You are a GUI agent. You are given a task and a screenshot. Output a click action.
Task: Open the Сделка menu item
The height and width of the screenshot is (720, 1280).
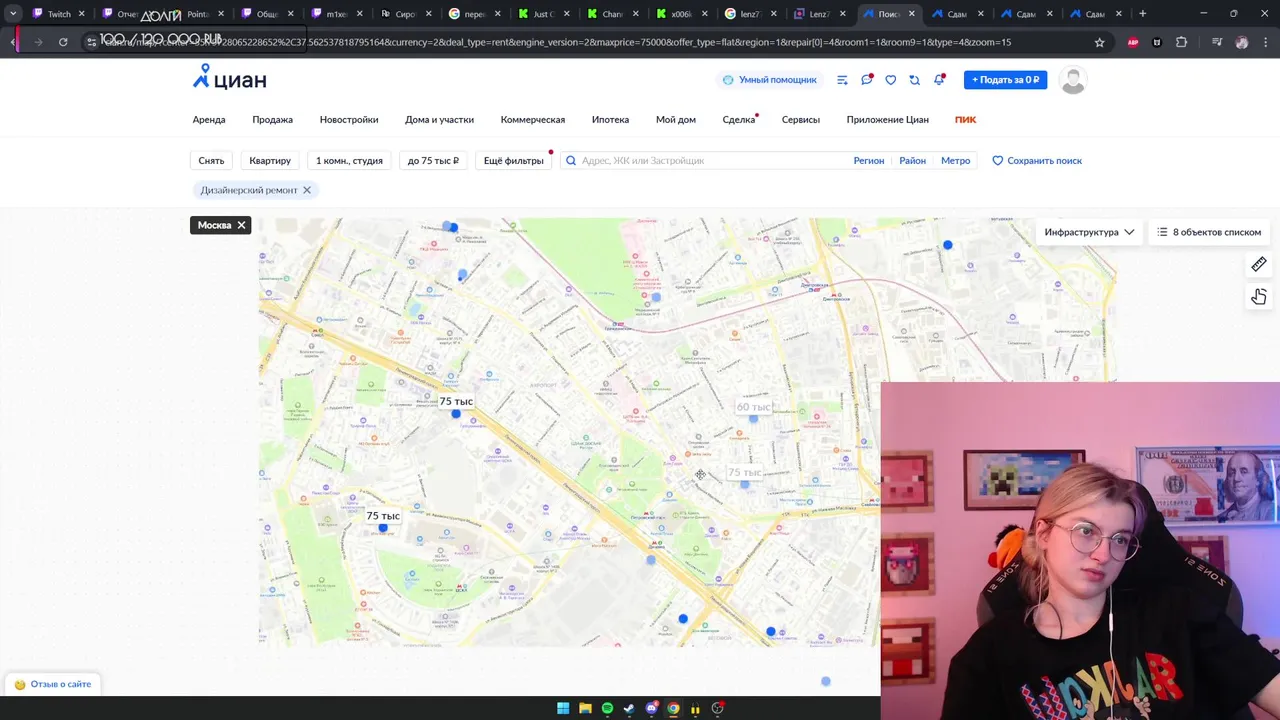[x=739, y=119]
